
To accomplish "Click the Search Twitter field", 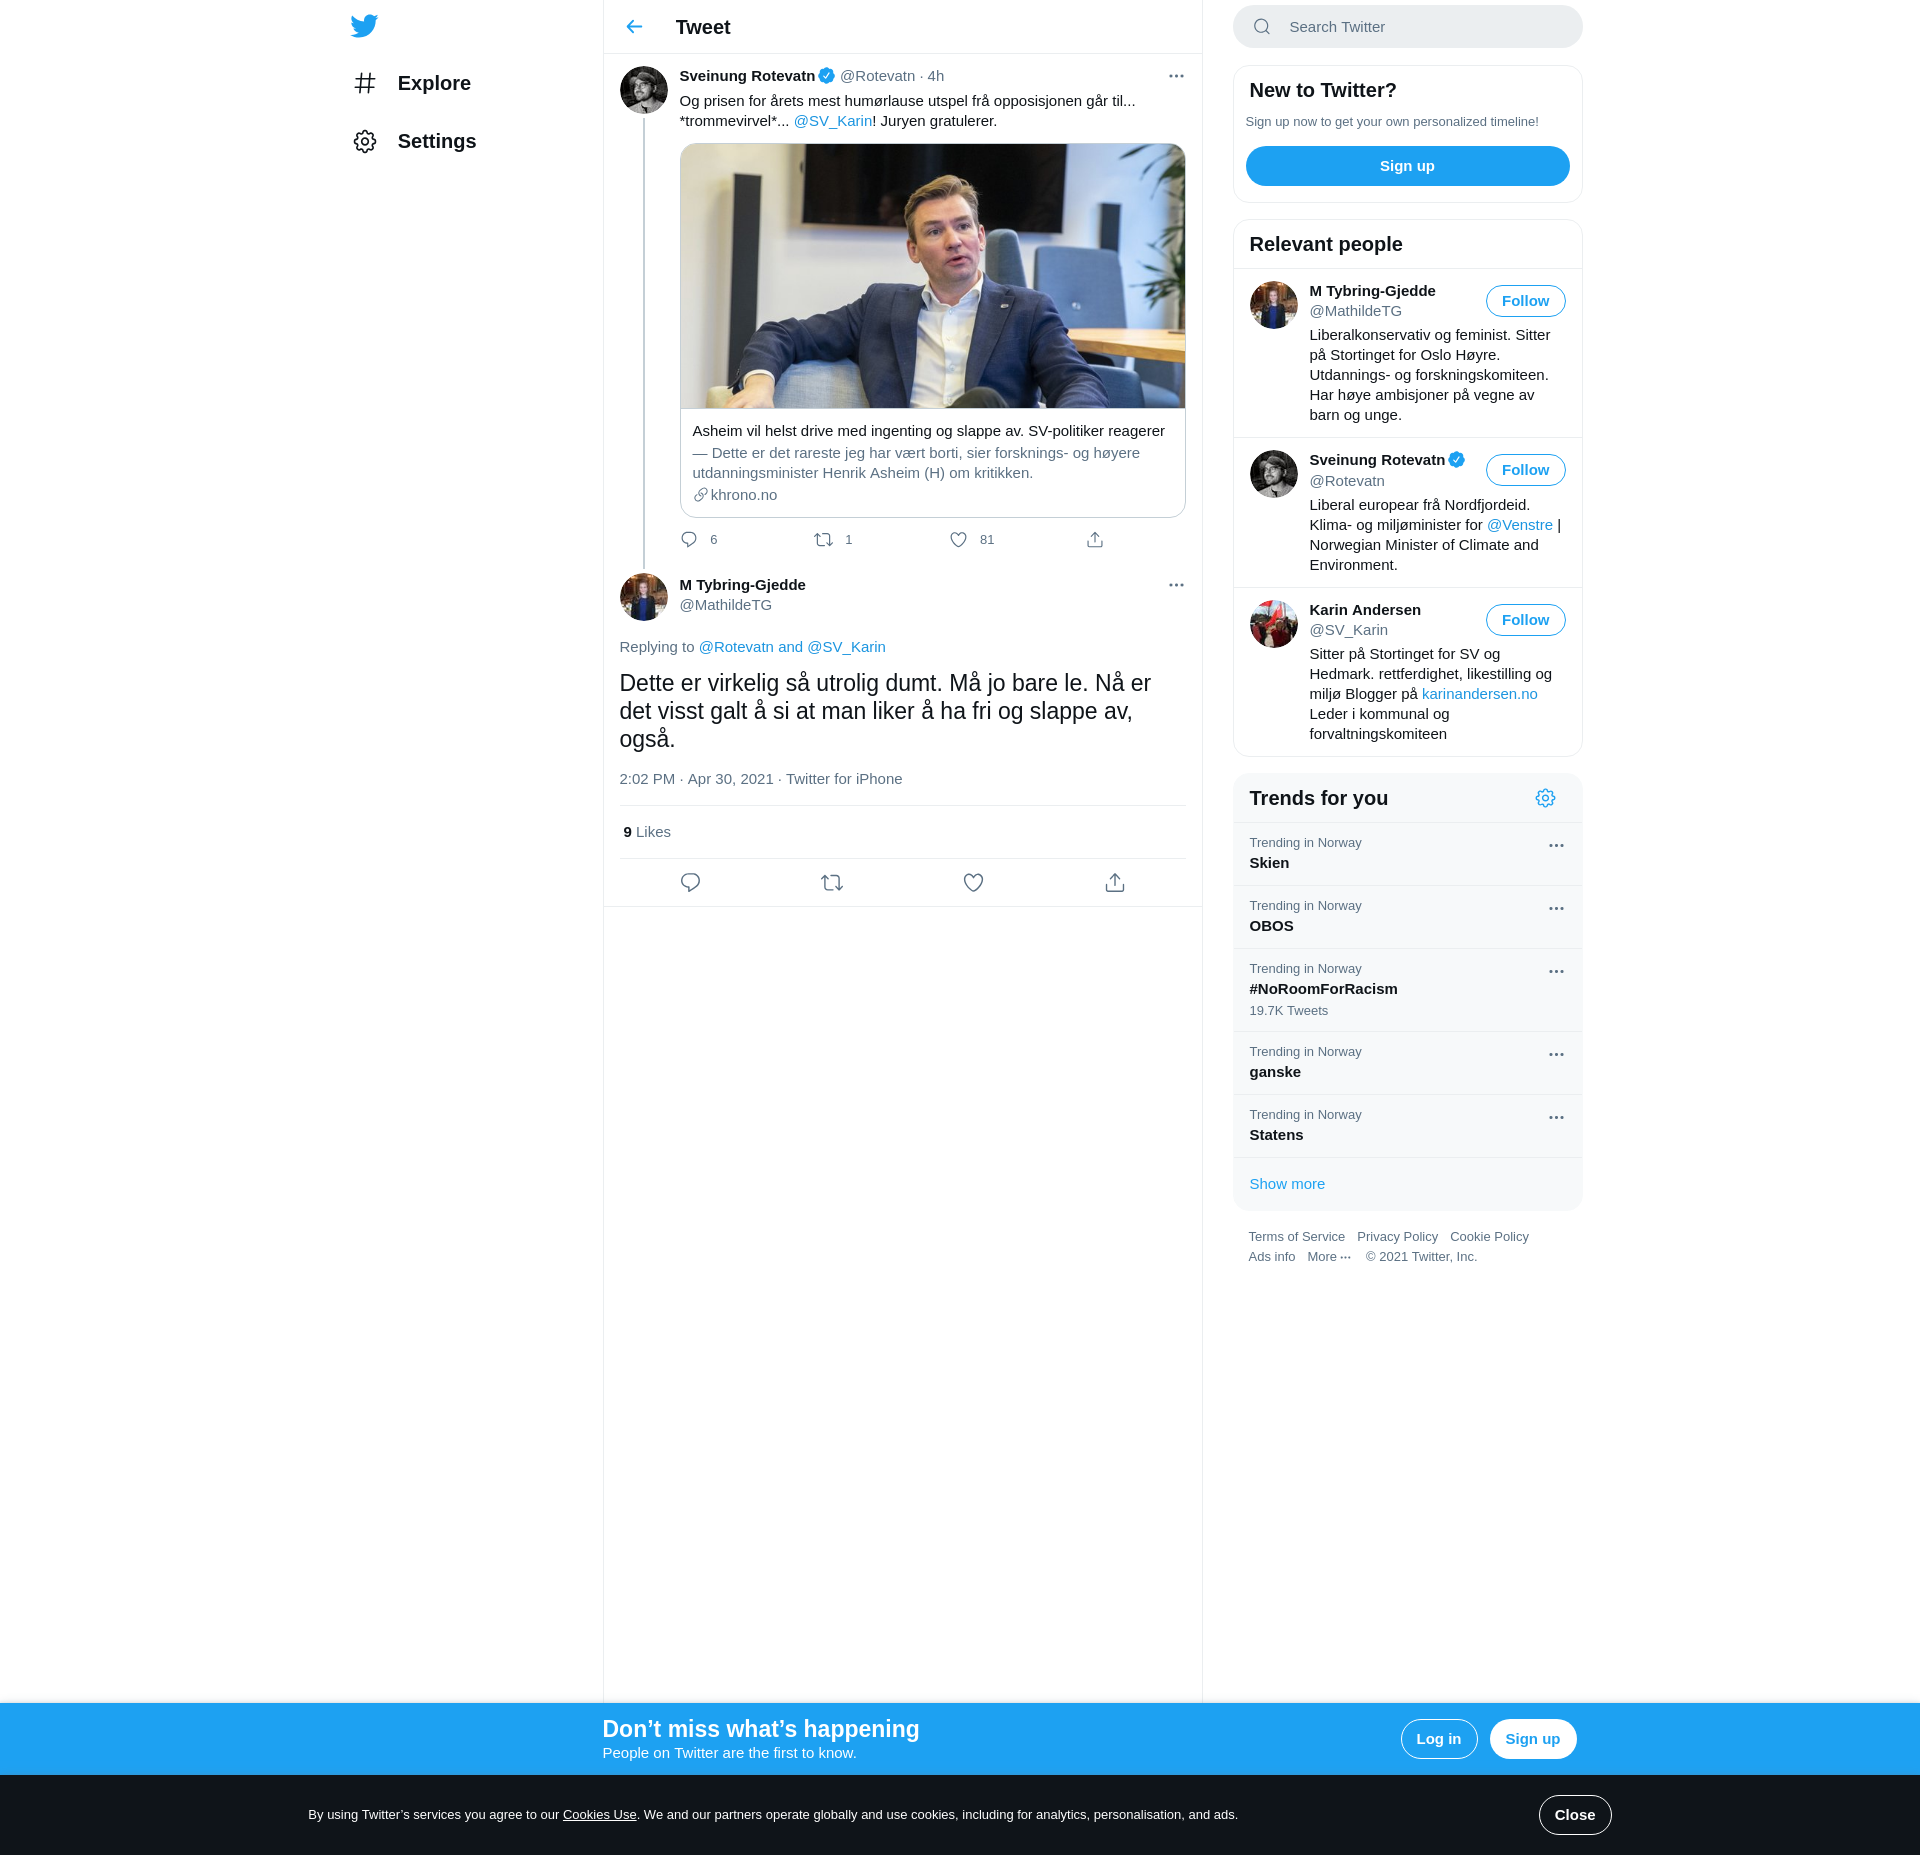I will [1407, 27].
